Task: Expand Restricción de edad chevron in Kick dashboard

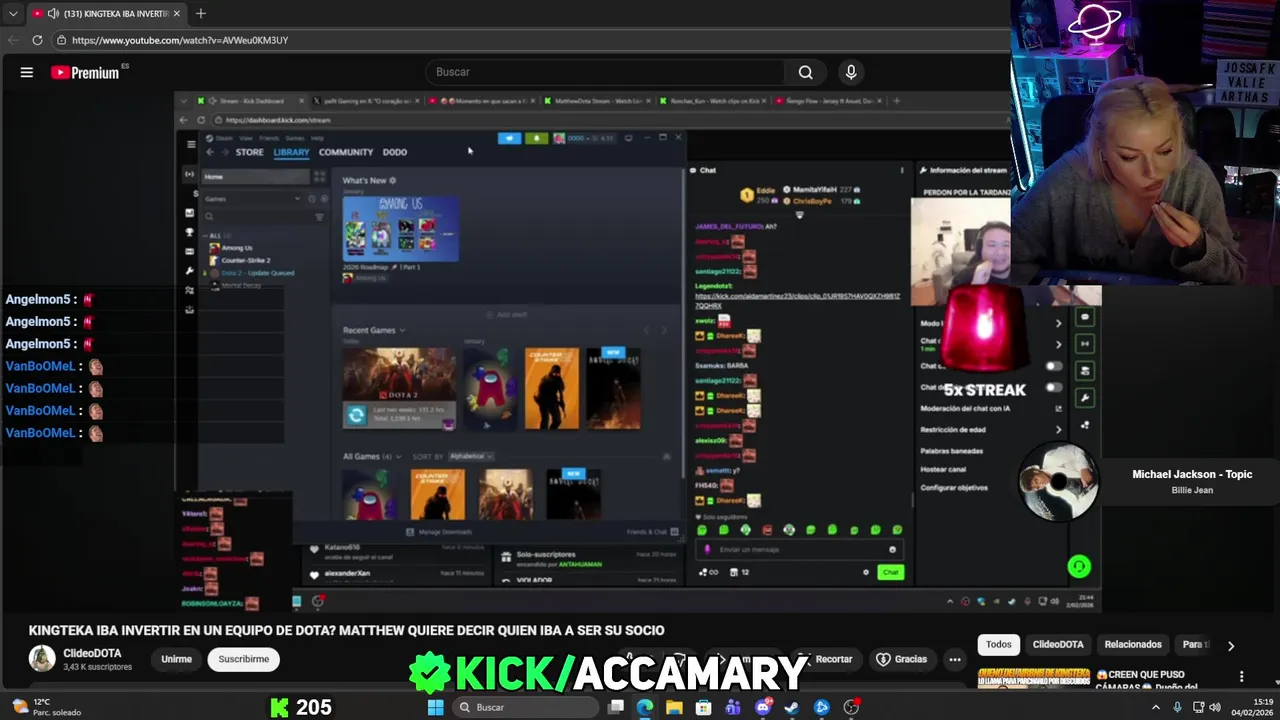Action: coord(1058,430)
